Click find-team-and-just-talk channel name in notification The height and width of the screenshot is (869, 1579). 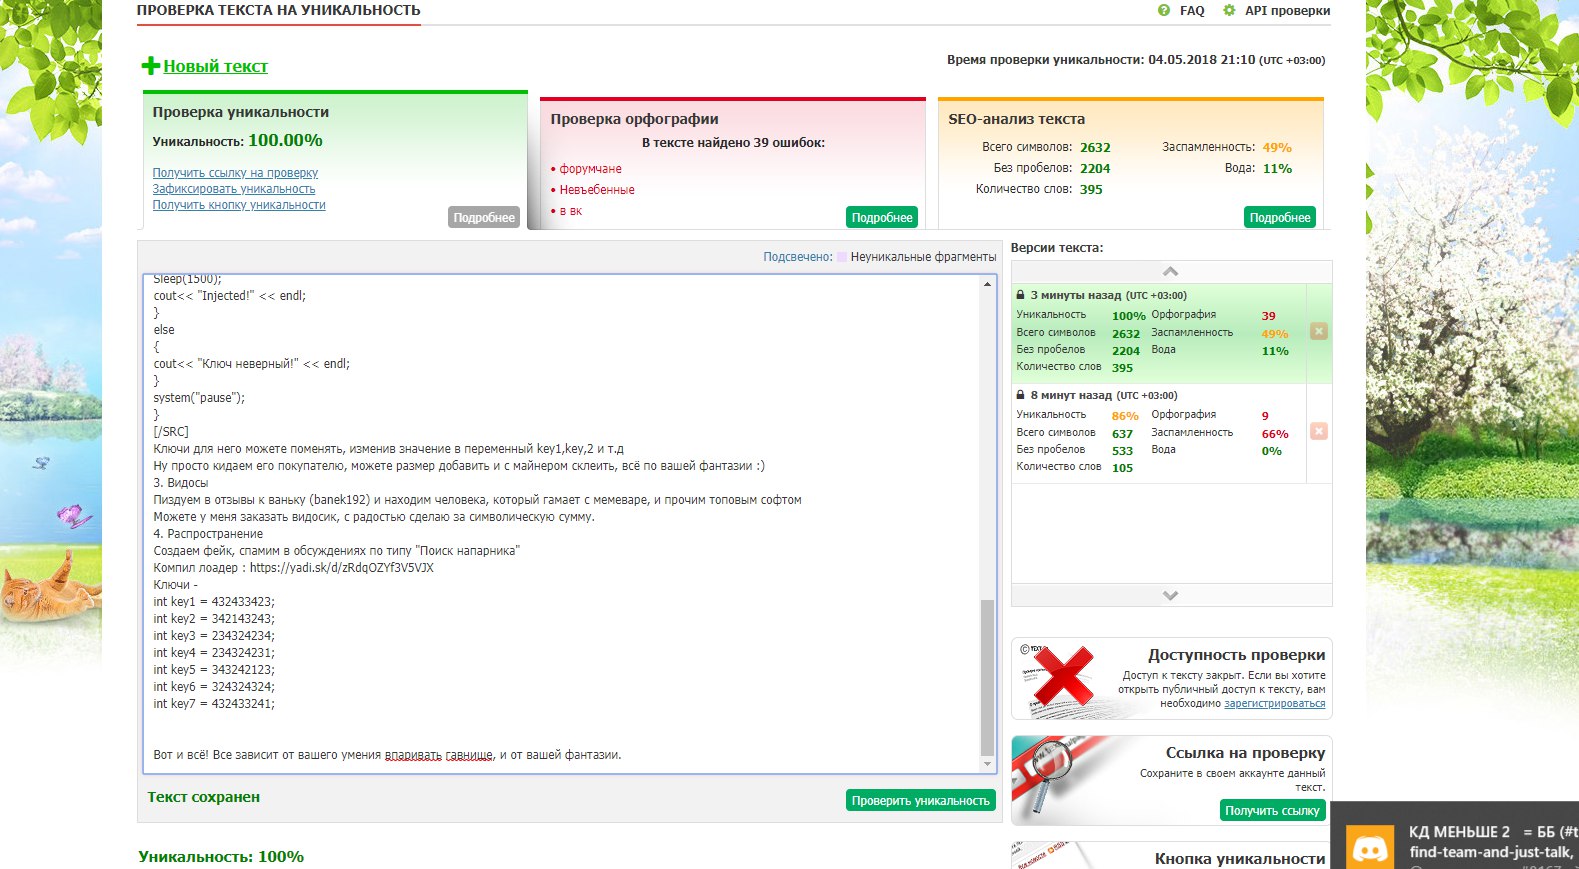[1492, 852]
